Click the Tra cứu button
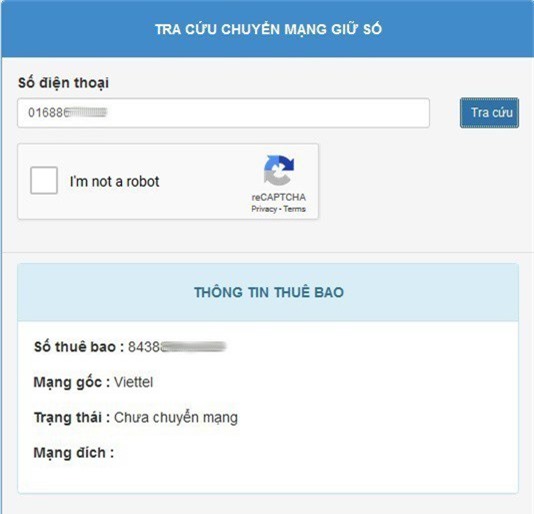This screenshot has width=534, height=514. (x=489, y=113)
